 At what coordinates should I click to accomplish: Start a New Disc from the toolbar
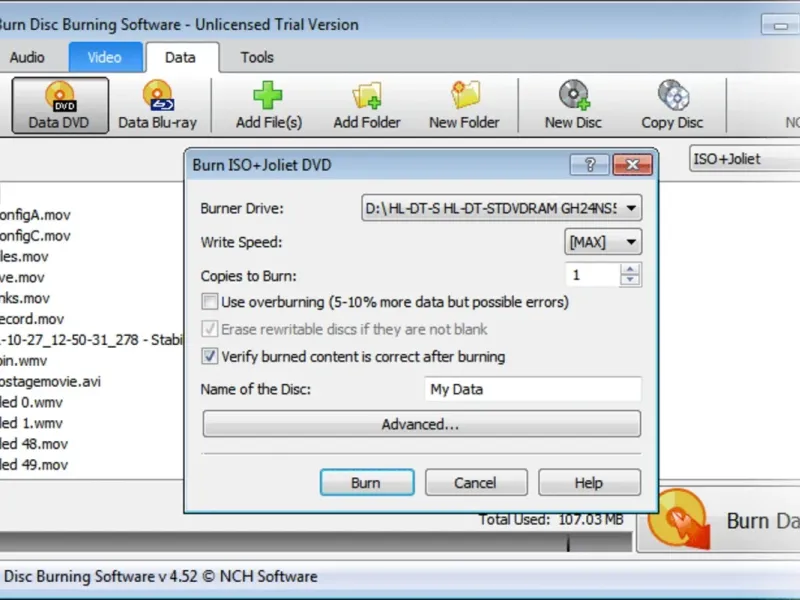(573, 106)
